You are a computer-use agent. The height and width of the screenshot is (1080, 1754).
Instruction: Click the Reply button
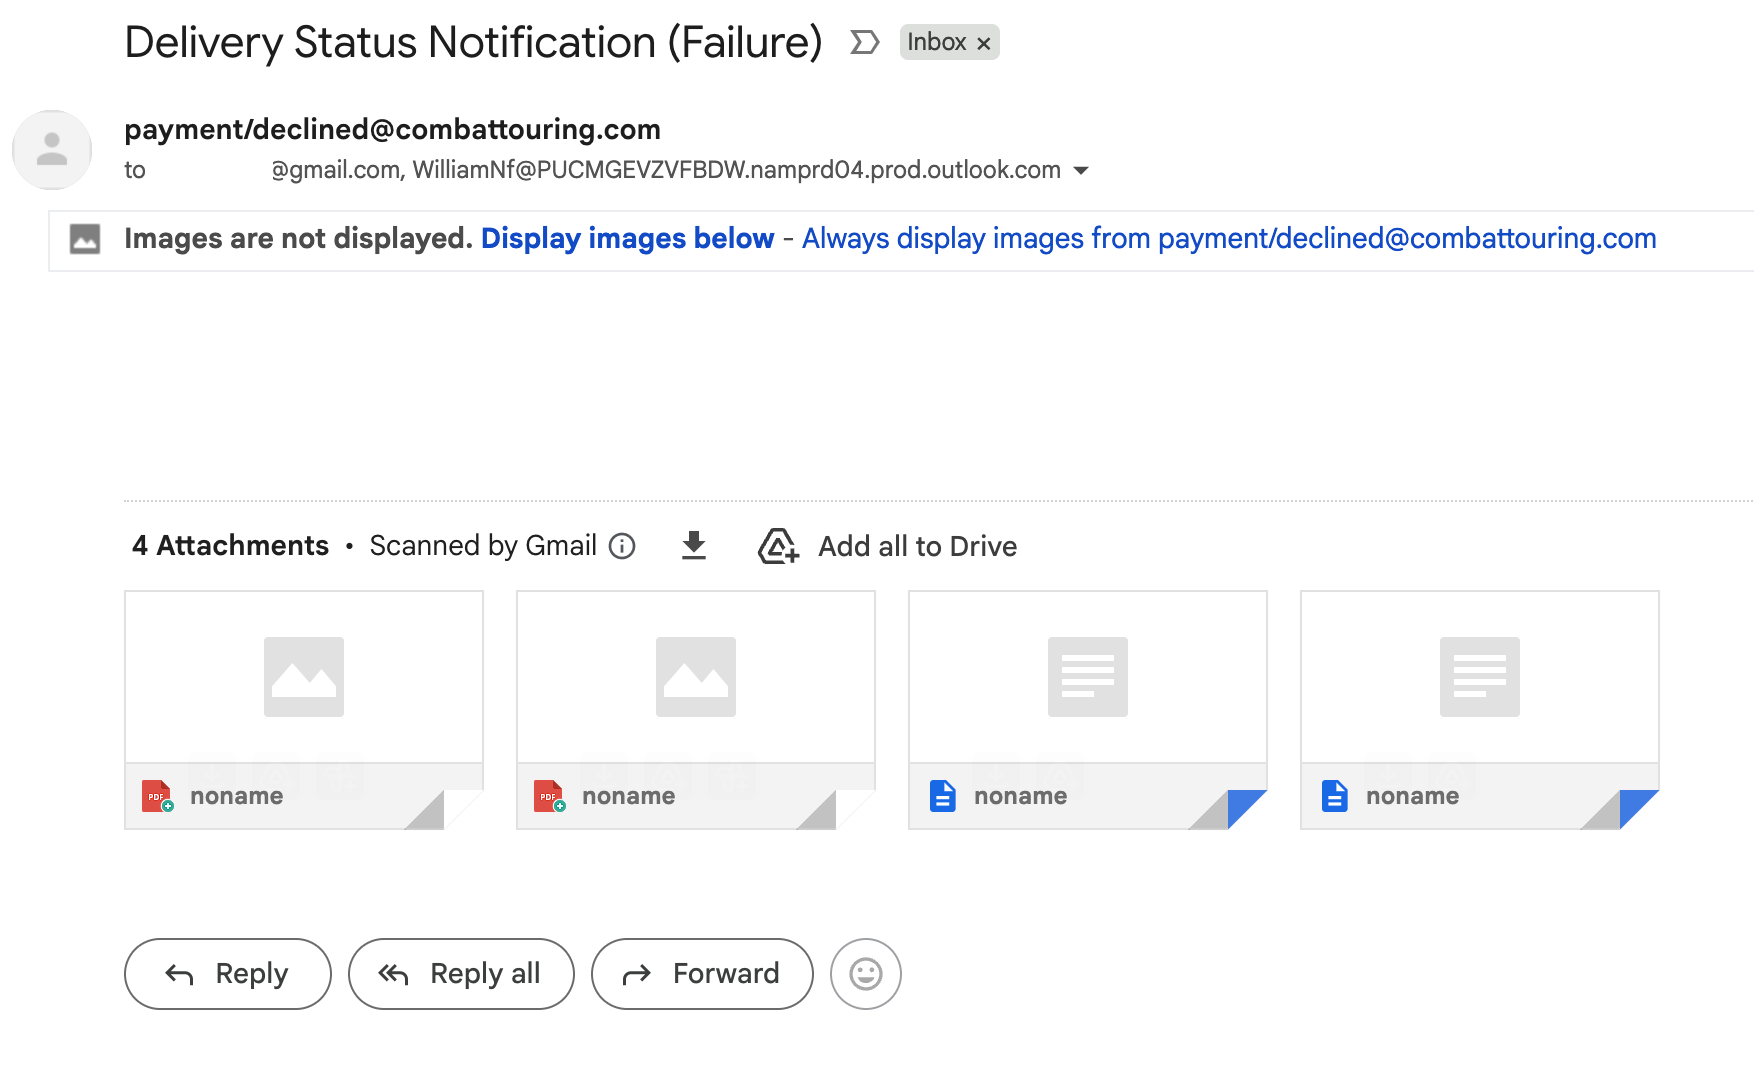(x=228, y=974)
